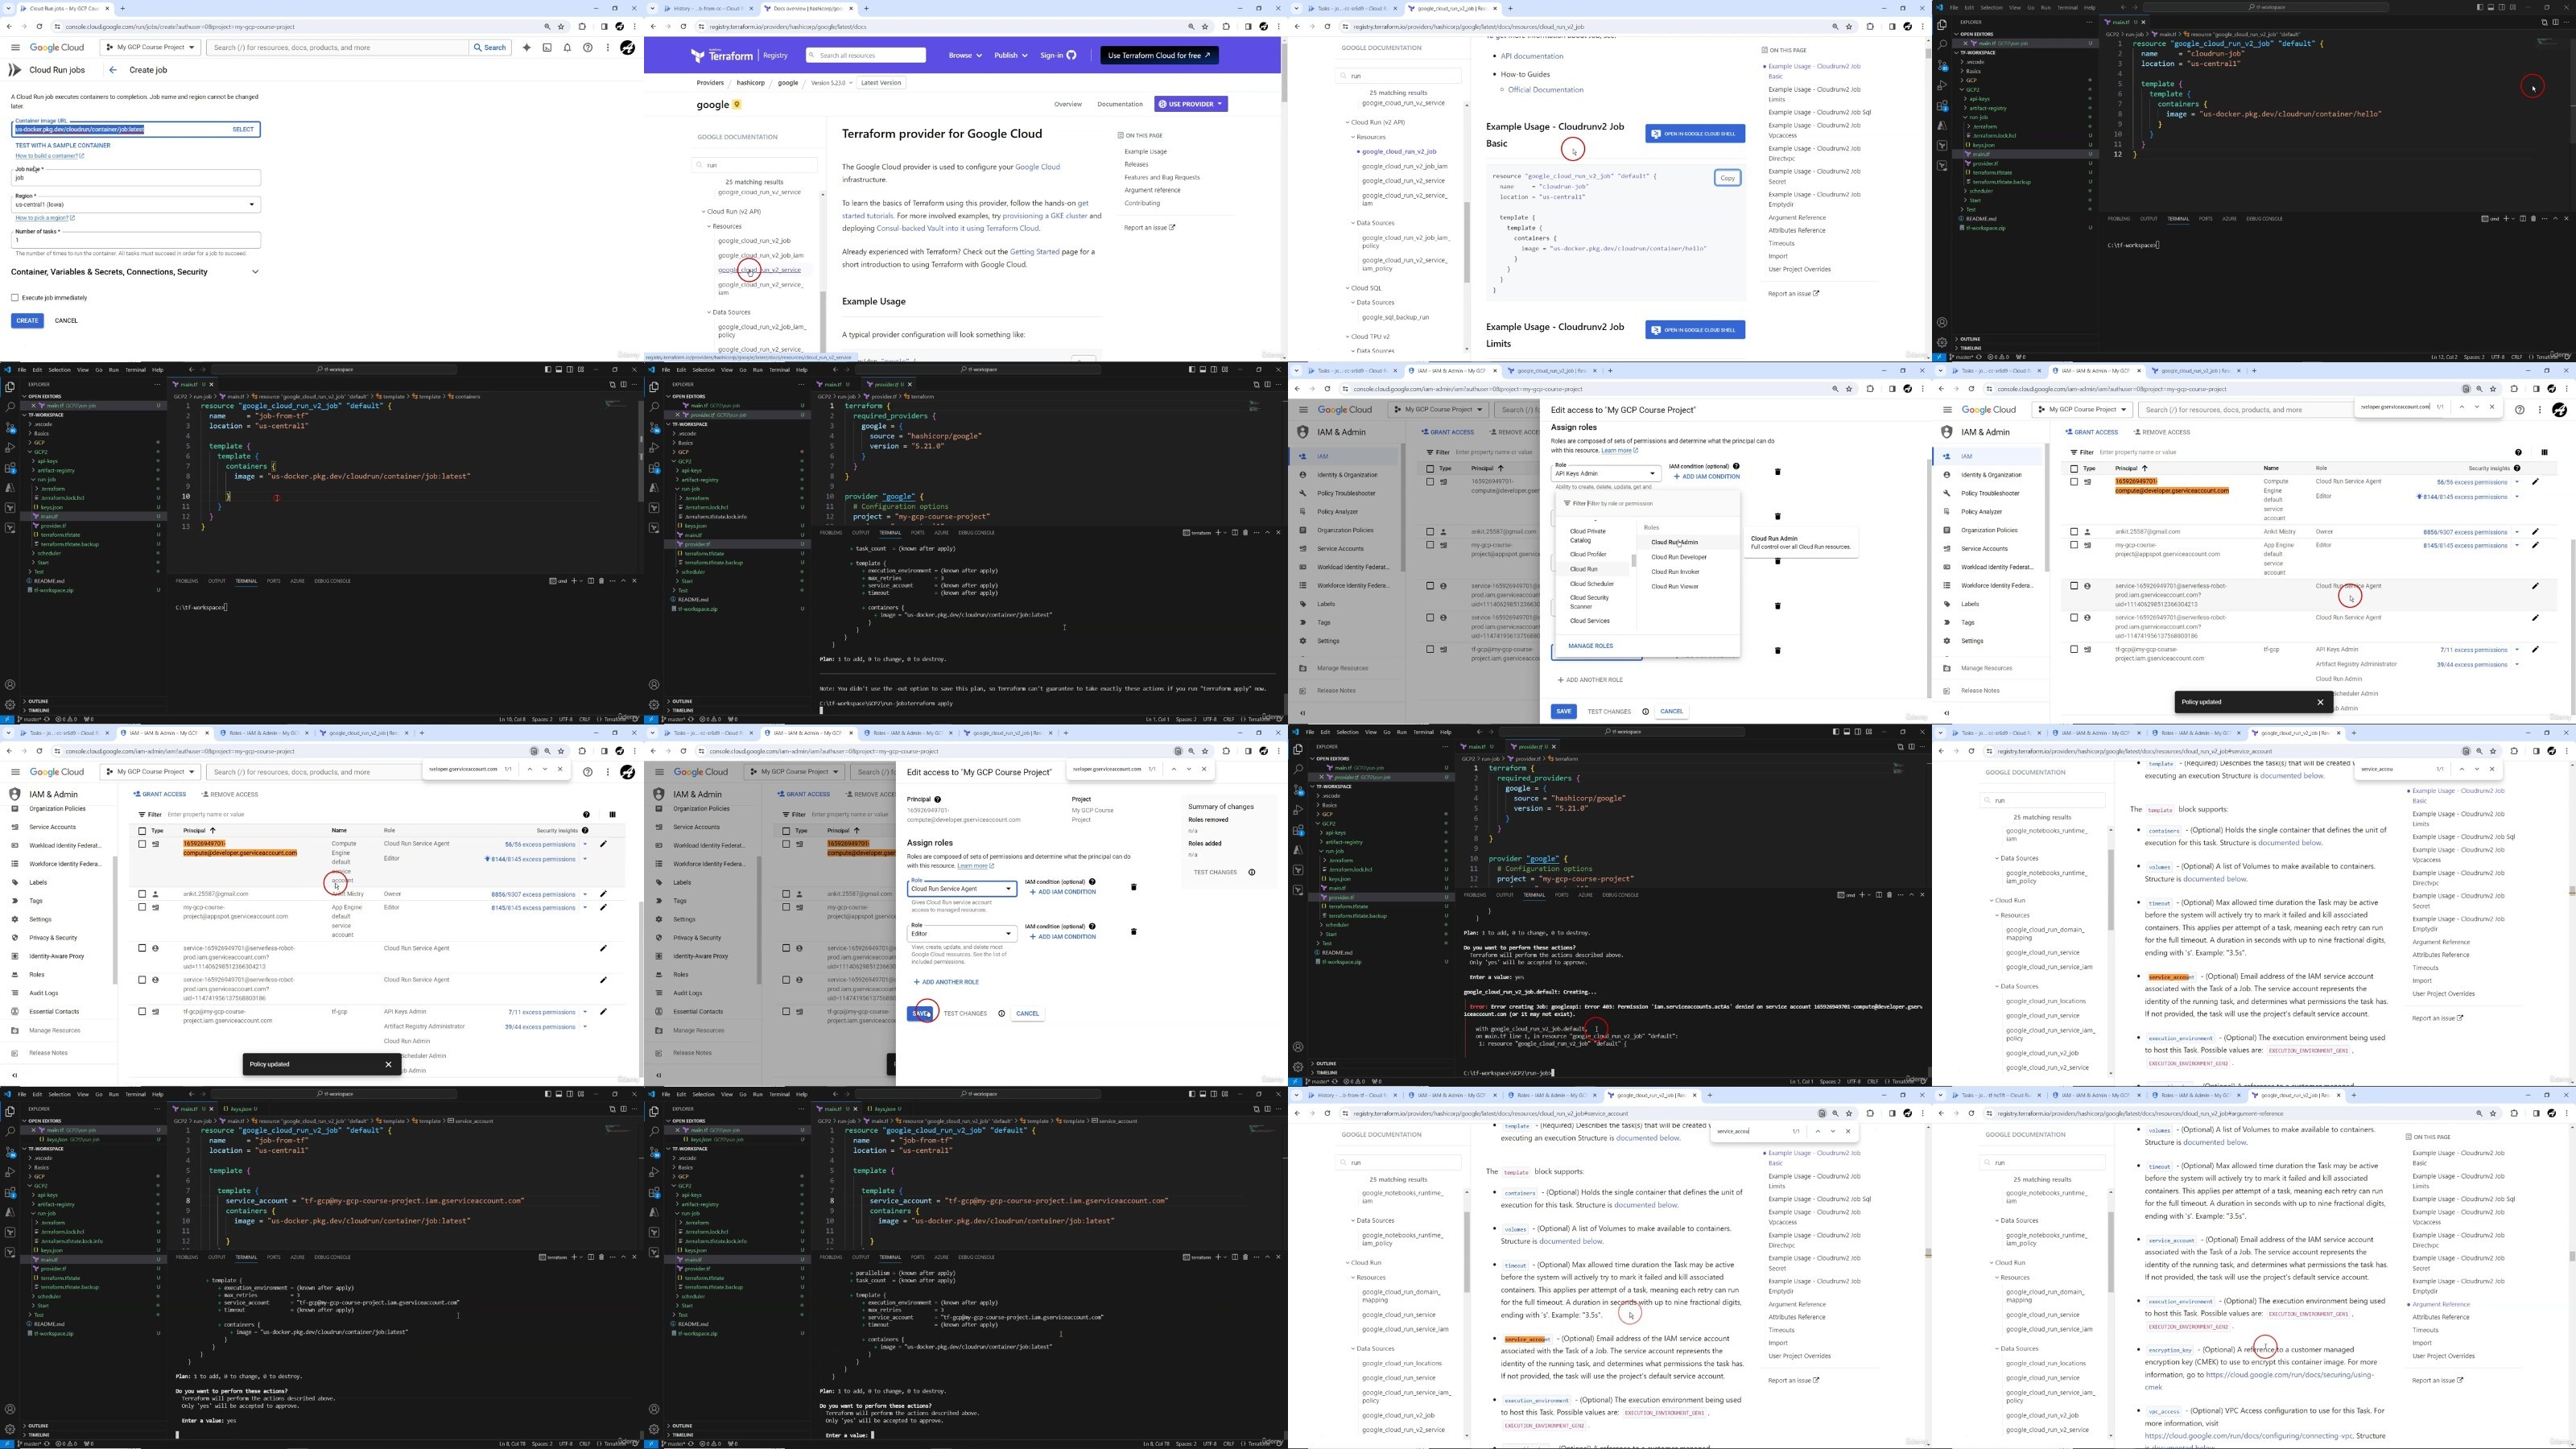2576x1449 pixels.
Task: Open Extensions view in VS Code showing cloudrun-job
Action: pos(1942,106)
